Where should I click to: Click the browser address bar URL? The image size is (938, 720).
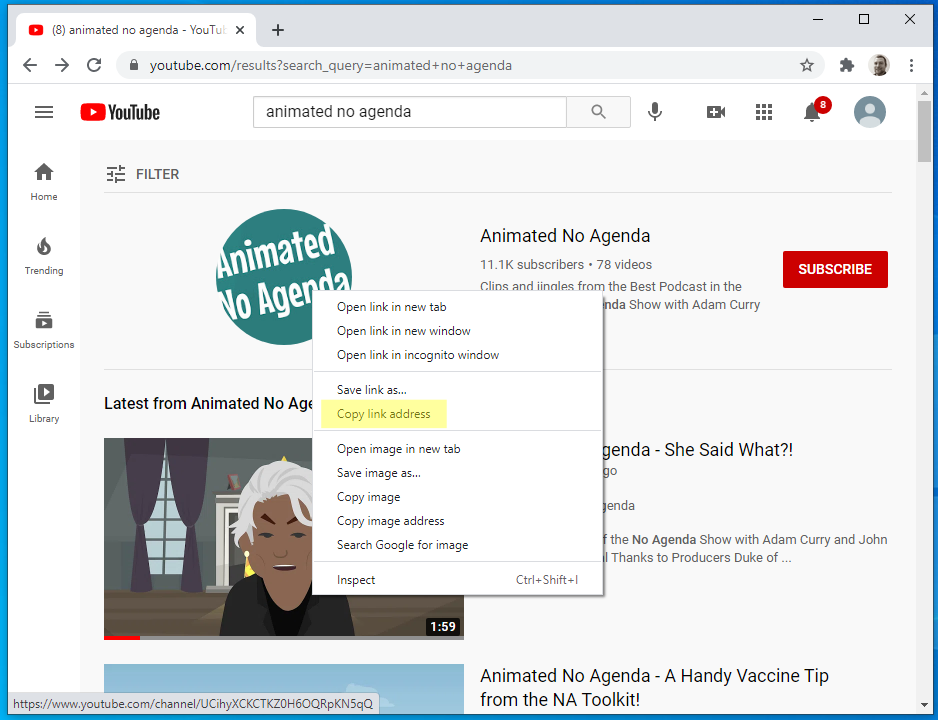(331, 65)
